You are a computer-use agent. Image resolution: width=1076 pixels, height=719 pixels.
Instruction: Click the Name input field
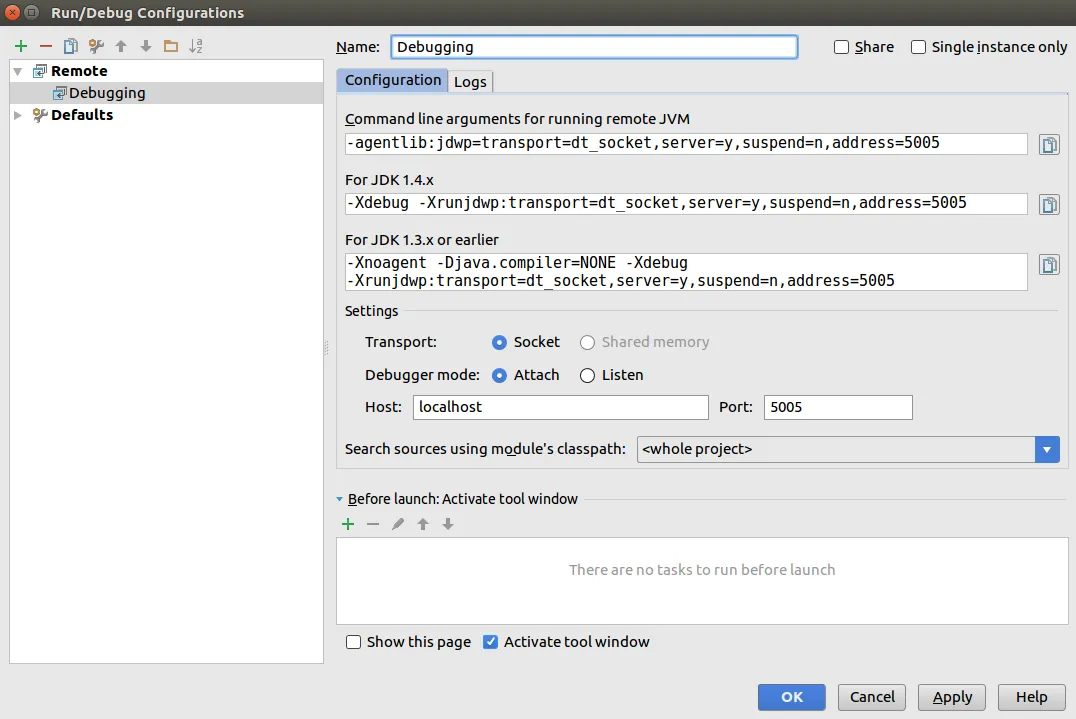594,47
